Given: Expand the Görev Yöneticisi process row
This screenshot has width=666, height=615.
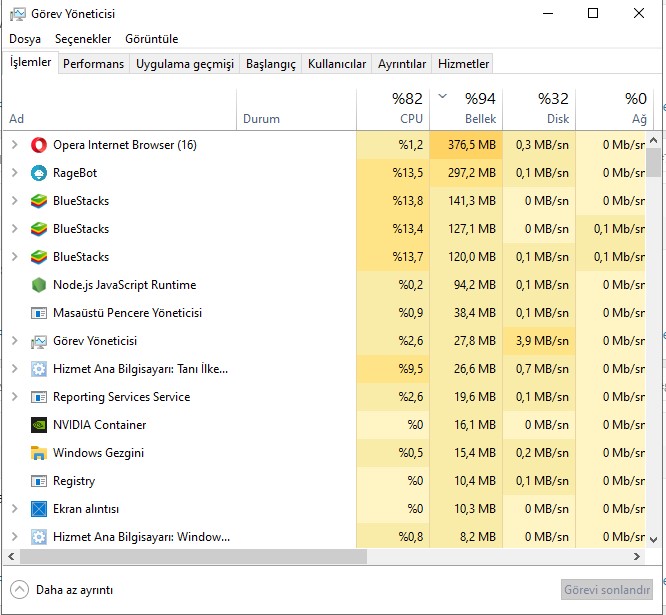Looking at the screenshot, I should pos(14,341).
